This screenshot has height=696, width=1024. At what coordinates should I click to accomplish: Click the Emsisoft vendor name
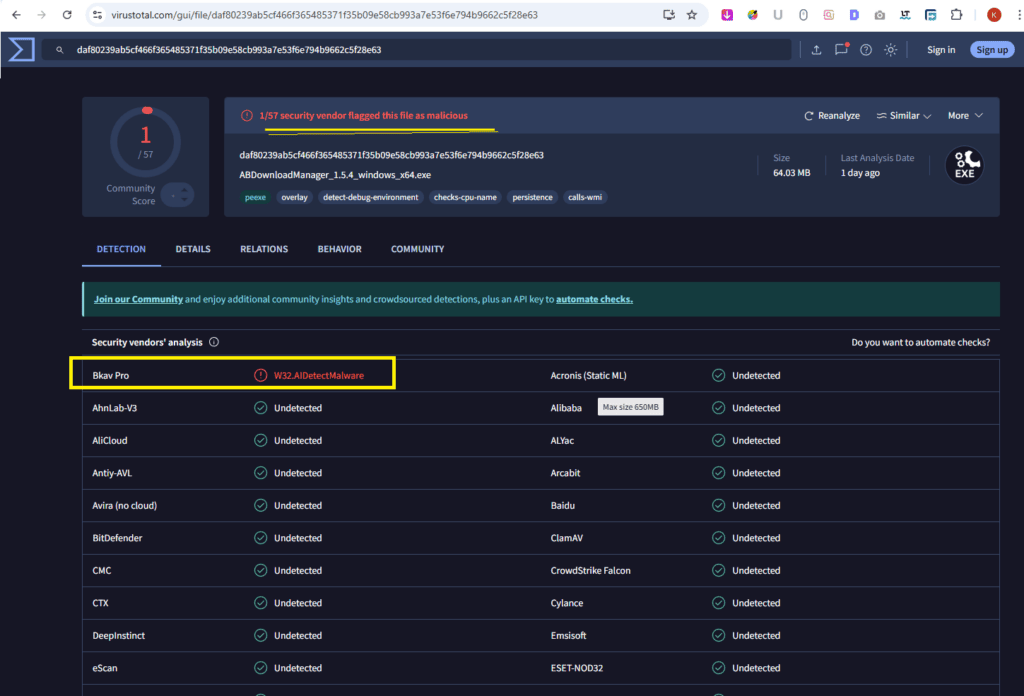pyautogui.click(x=568, y=635)
